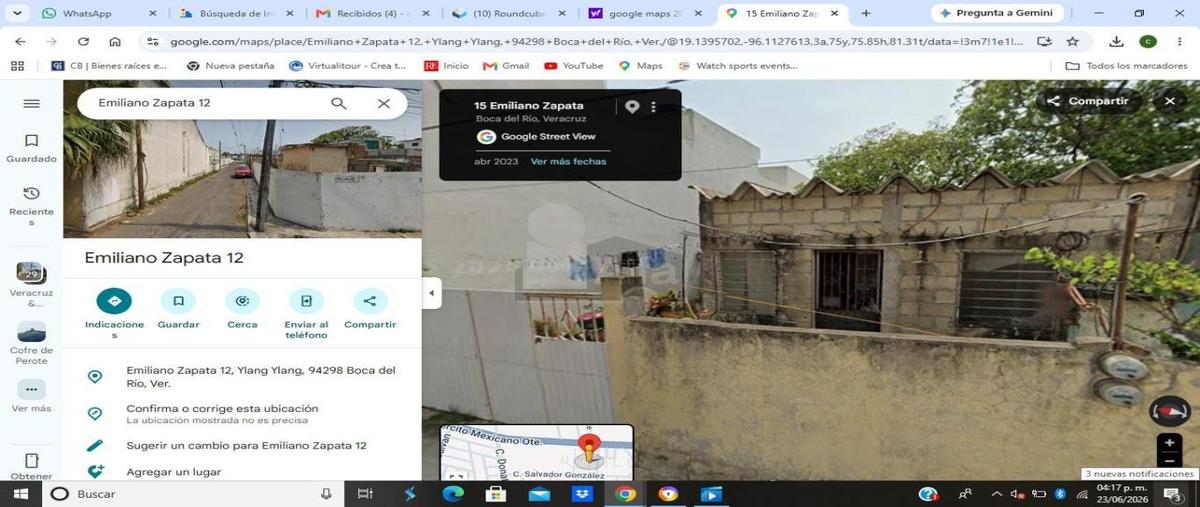
Task: Bookmark this page with the star icon
Action: pyautogui.click(x=1073, y=42)
